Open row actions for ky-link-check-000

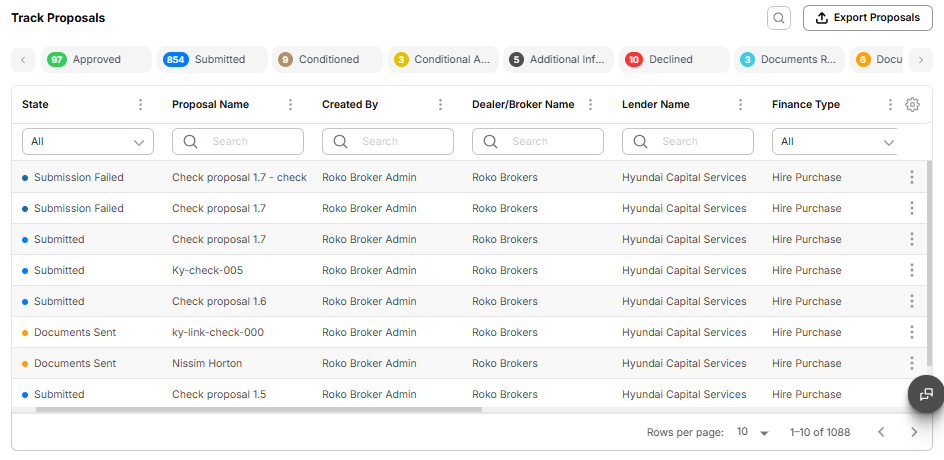pyautogui.click(x=912, y=332)
